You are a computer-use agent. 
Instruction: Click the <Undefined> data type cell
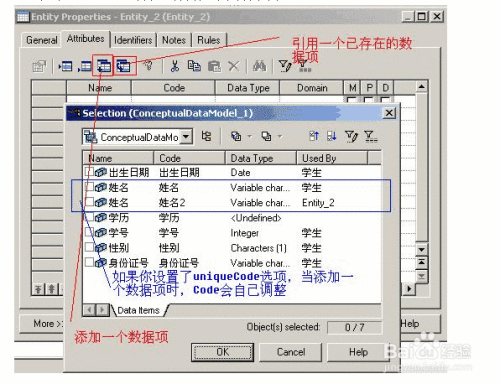(x=256, y=218)
